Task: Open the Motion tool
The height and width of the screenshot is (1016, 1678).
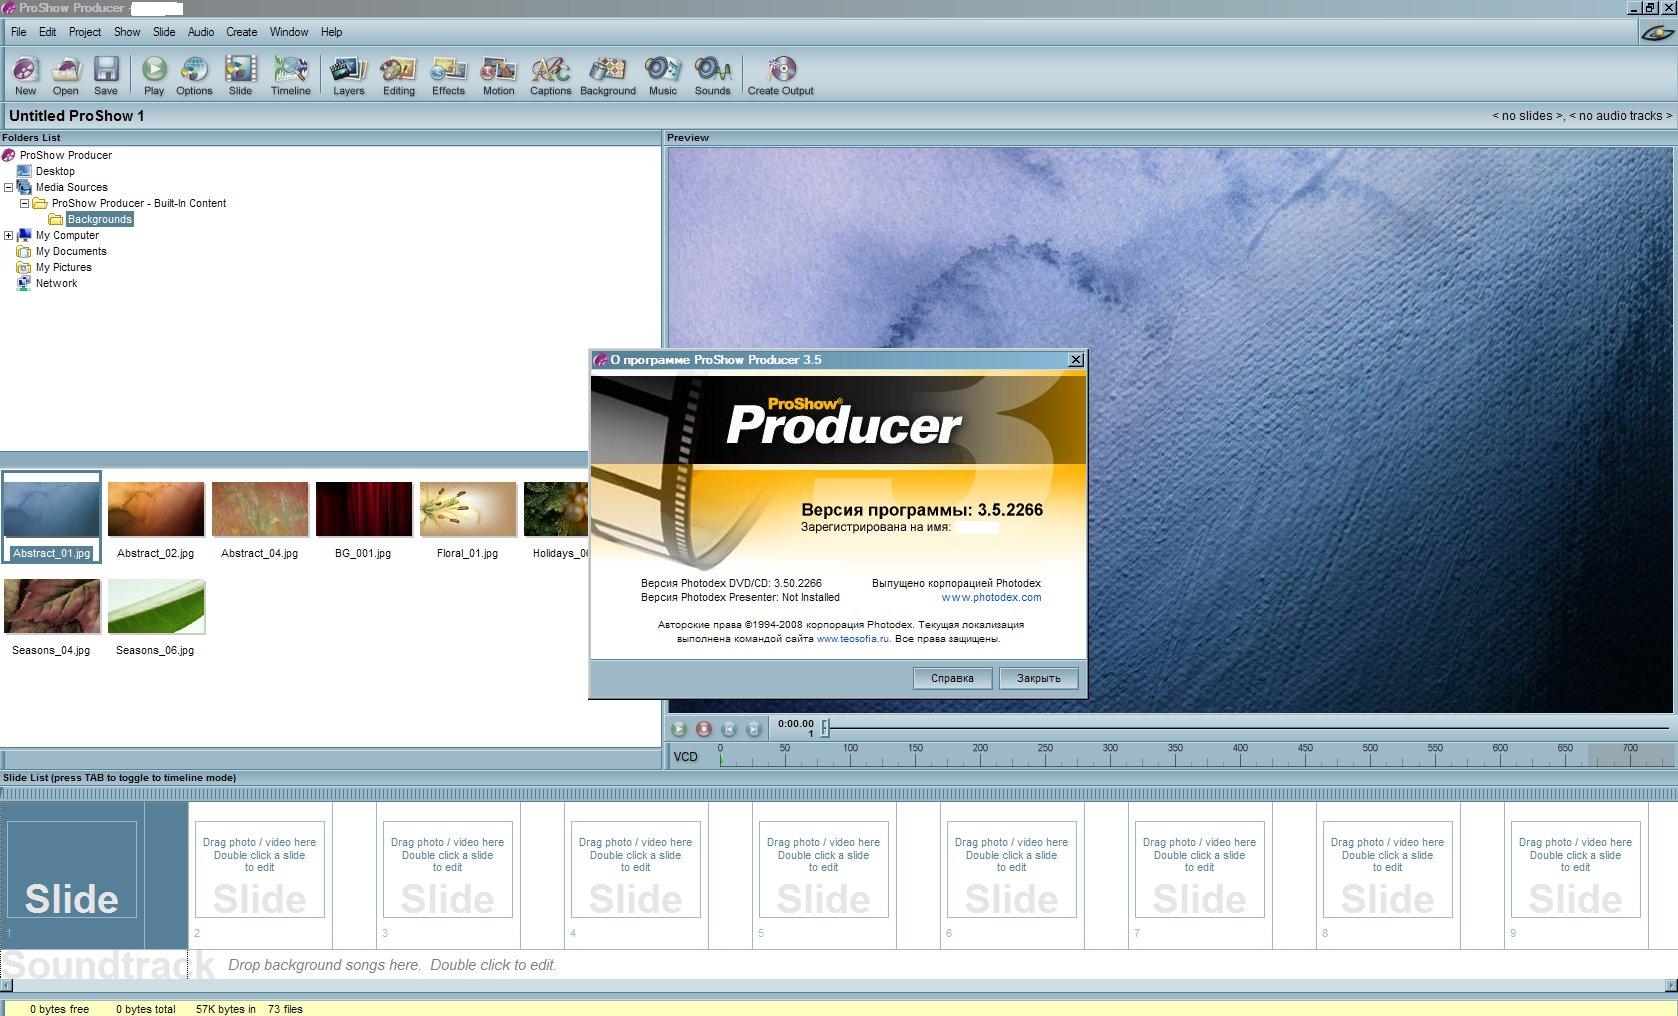Action: click(498, 75)
